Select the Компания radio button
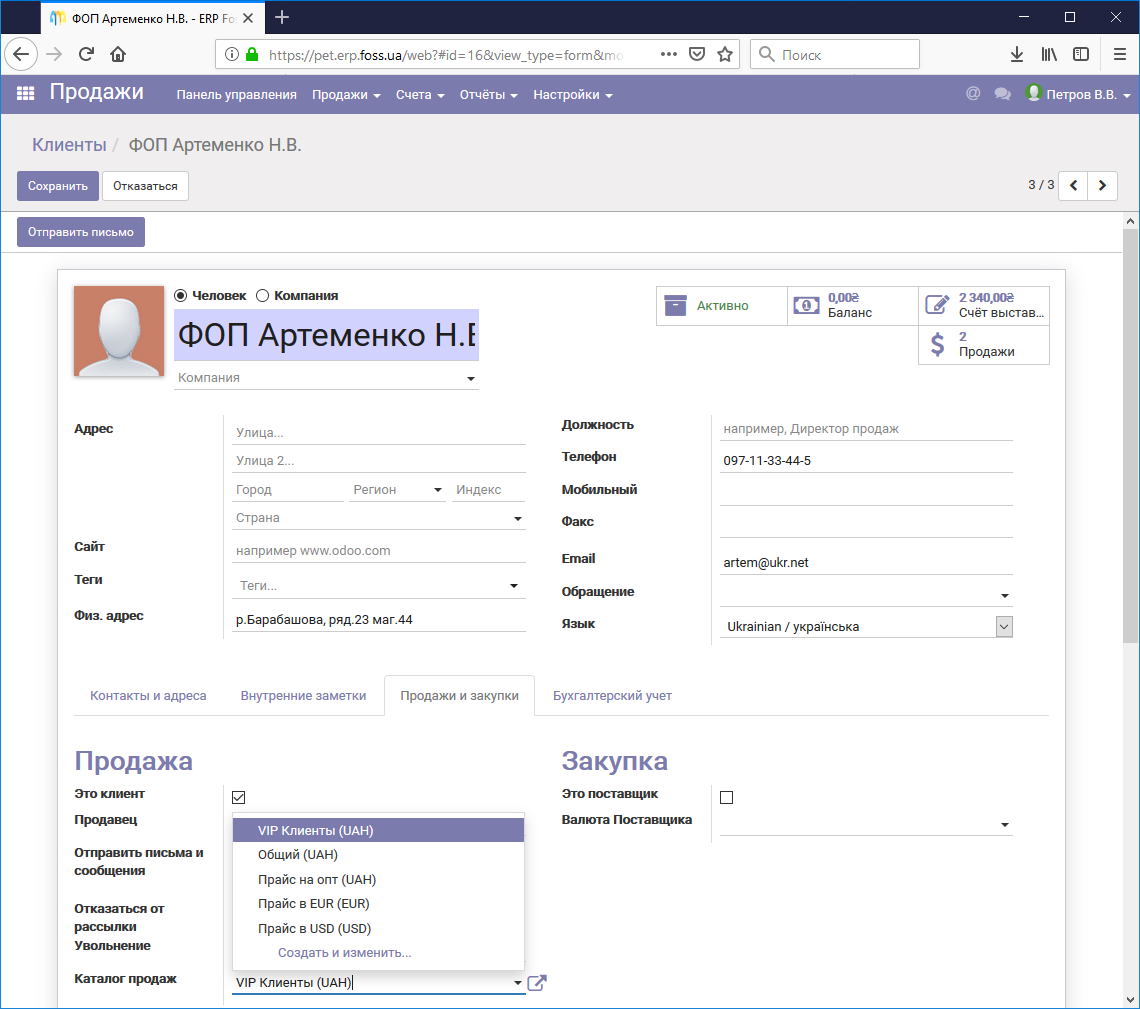 (x=262, y=296)
